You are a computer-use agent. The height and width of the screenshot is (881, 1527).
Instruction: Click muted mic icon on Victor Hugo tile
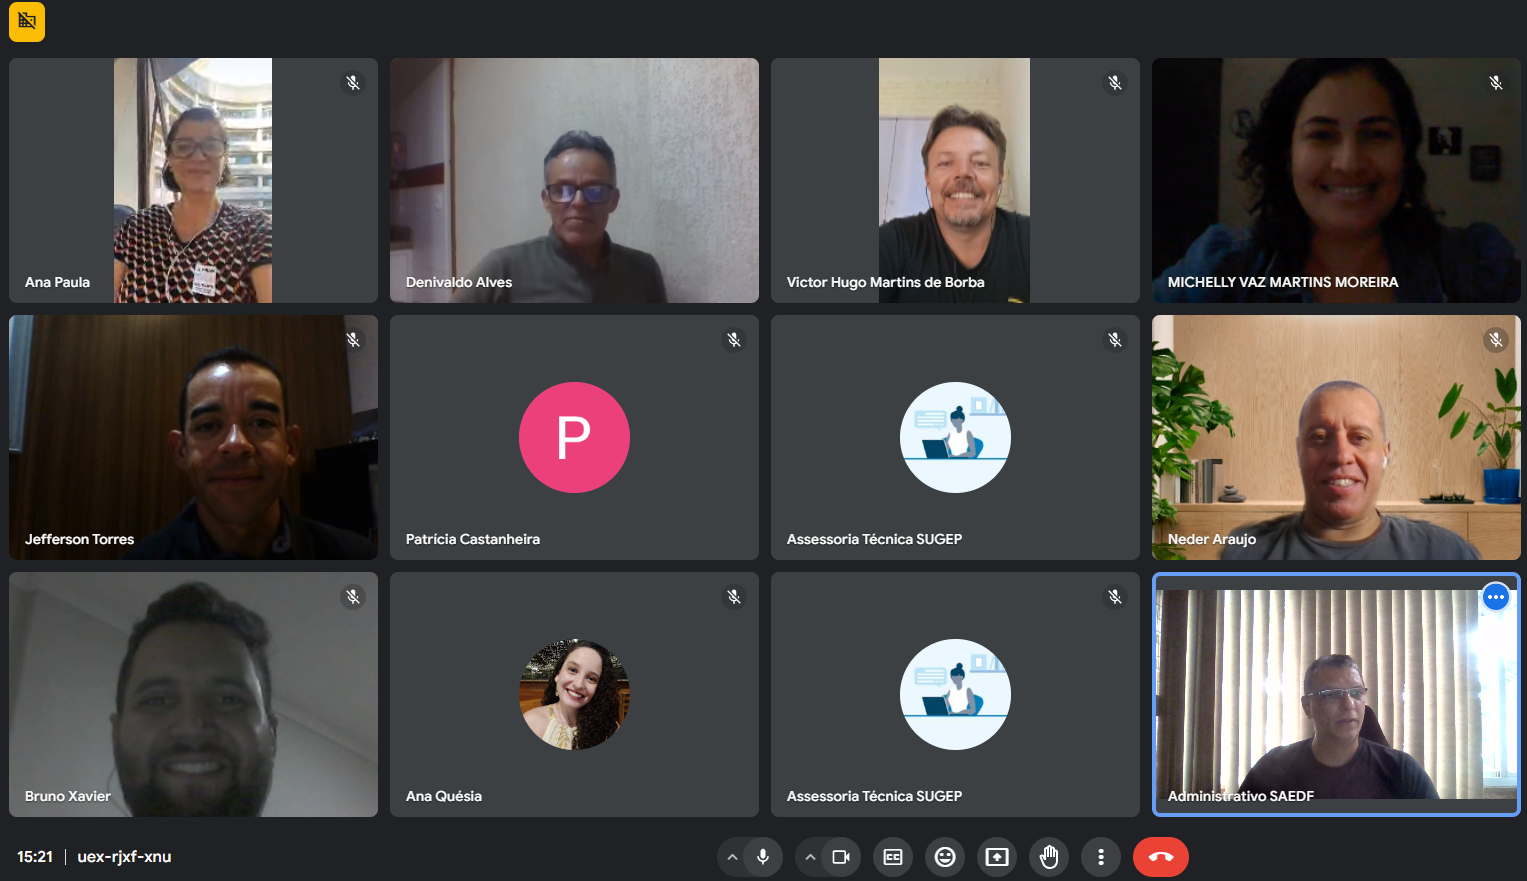pos(1115,83)
